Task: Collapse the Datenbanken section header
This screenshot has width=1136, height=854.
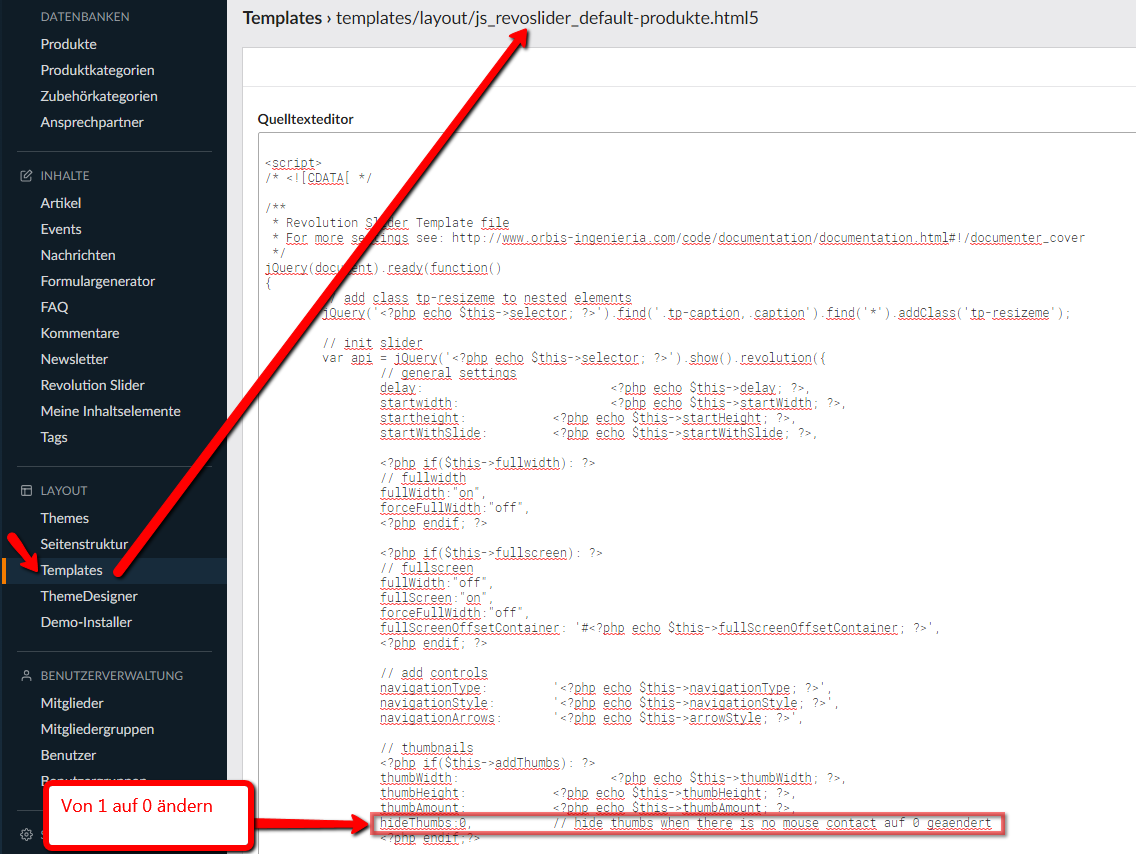Action: (85, 17)
